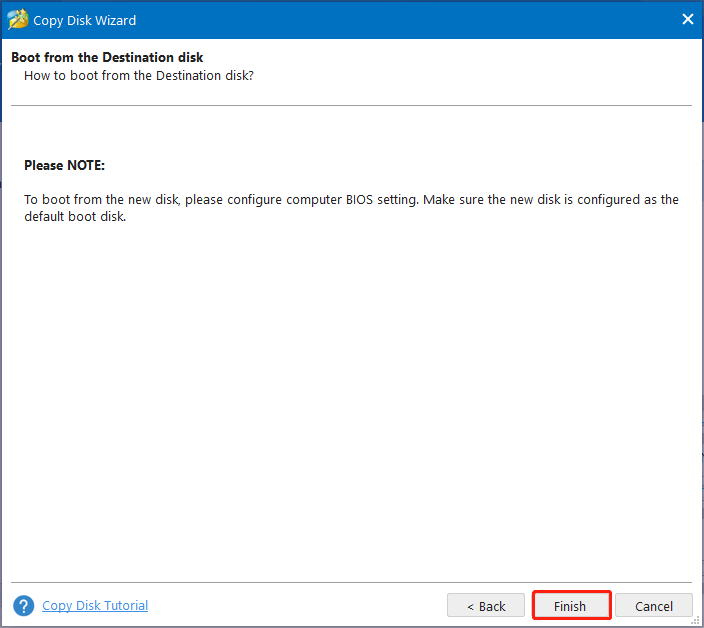Click the 'Boot from the Destination disk' heading
This screenshot has width=704, height=628.
[107, 58]
